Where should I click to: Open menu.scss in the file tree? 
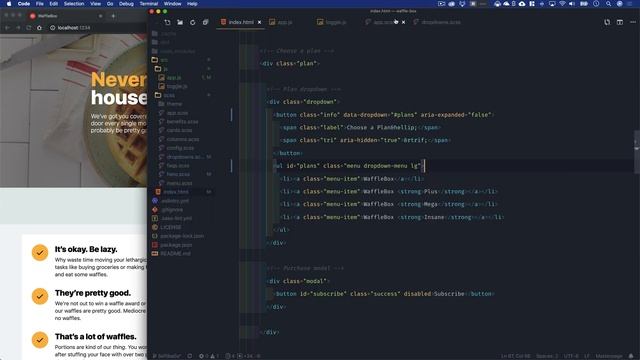(176, 183)
